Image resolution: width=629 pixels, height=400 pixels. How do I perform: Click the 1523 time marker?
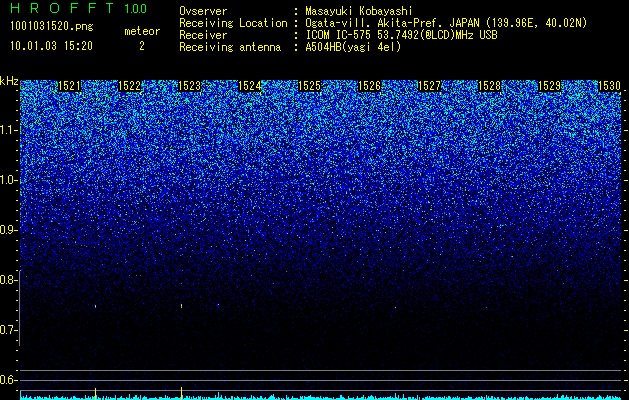pyautogui.click(x=189, y=86)
